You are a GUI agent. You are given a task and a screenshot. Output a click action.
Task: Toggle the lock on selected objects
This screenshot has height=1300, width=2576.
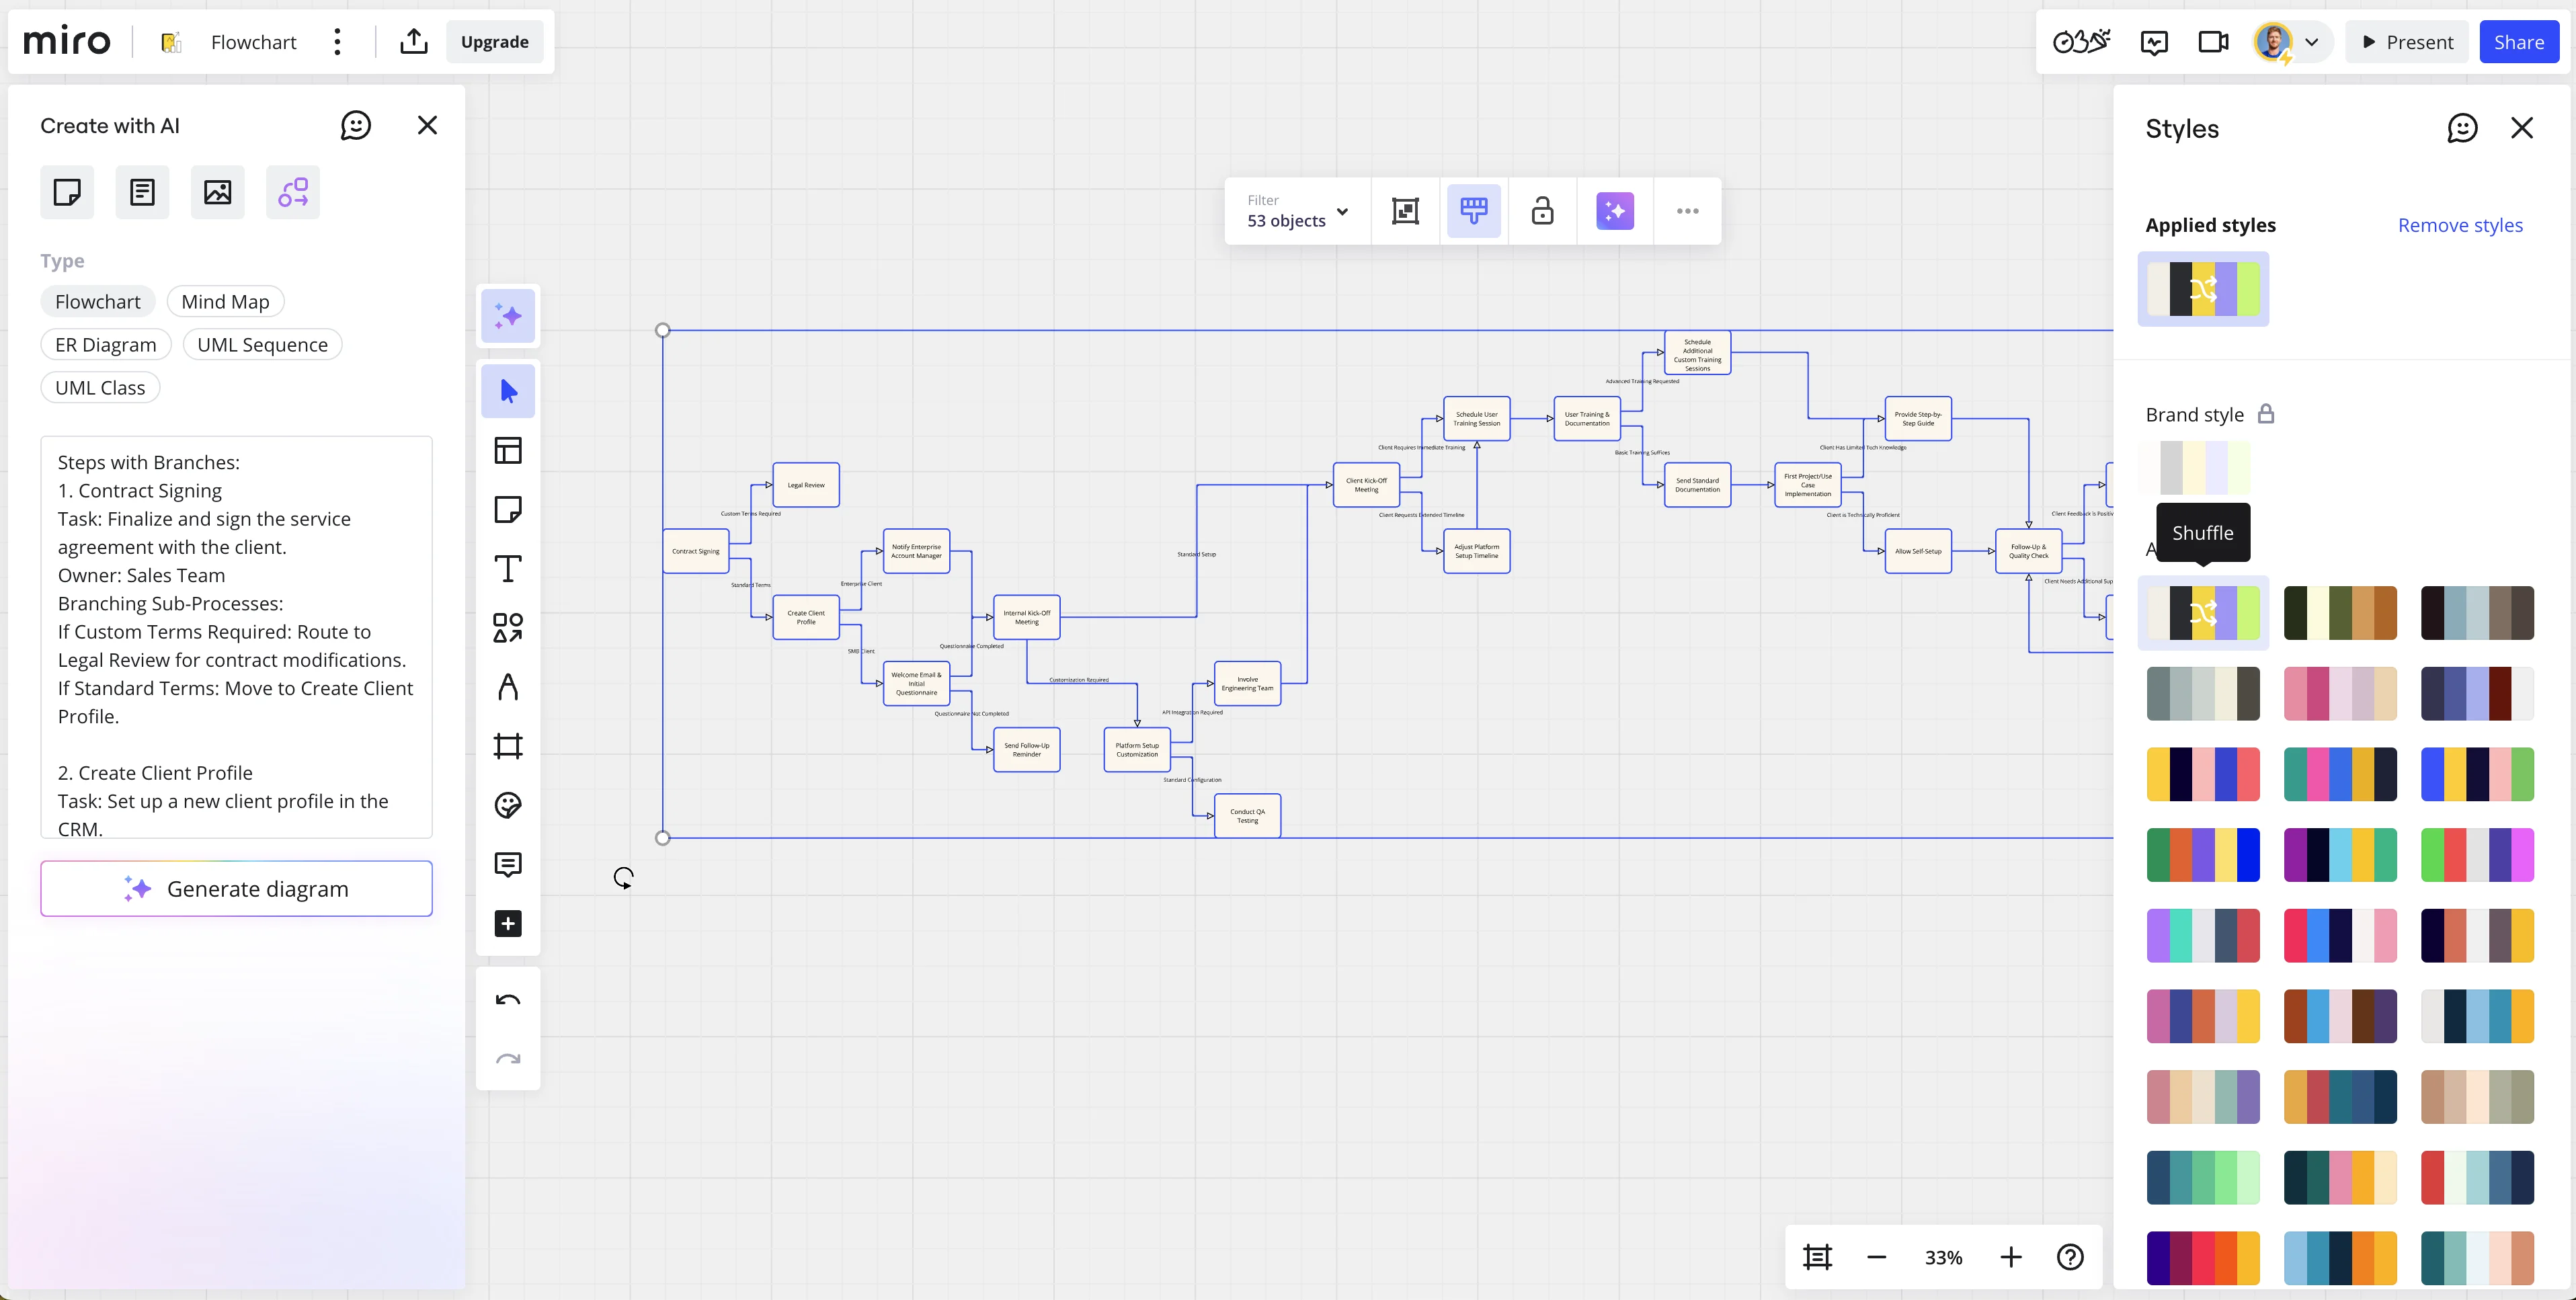coord(1542,211)
